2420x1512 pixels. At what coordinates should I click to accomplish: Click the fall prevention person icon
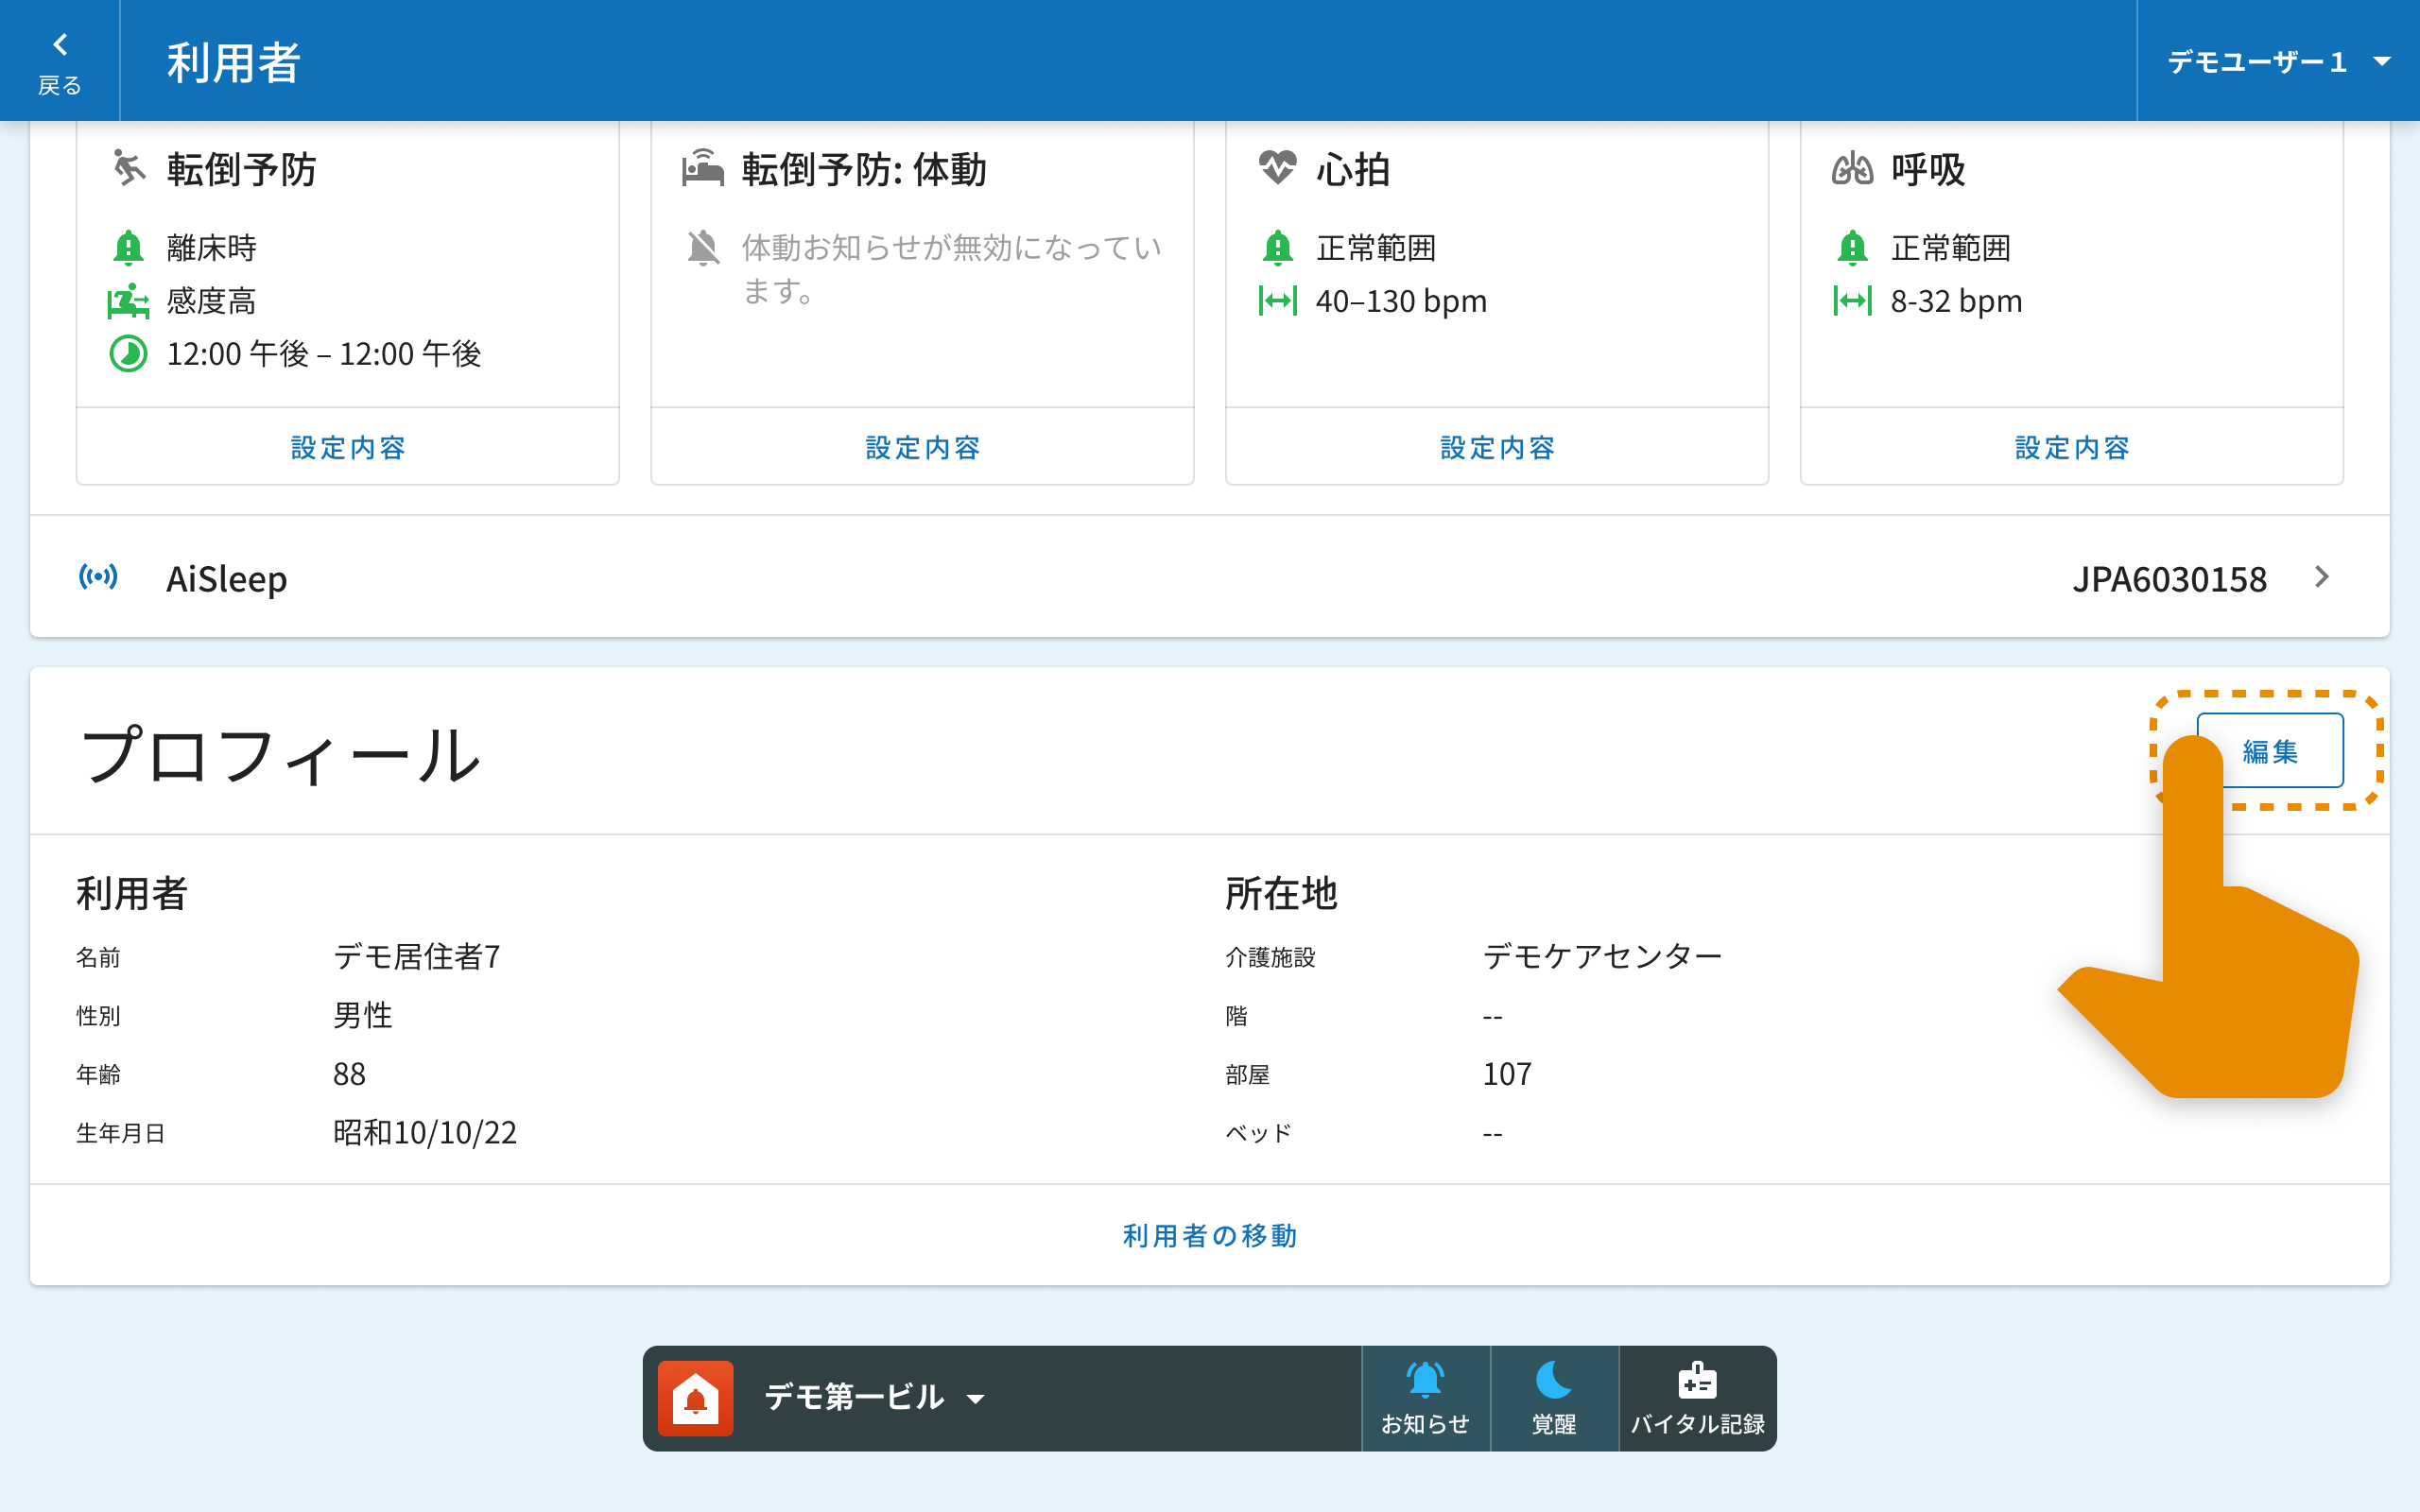click(x=129, y=168)
